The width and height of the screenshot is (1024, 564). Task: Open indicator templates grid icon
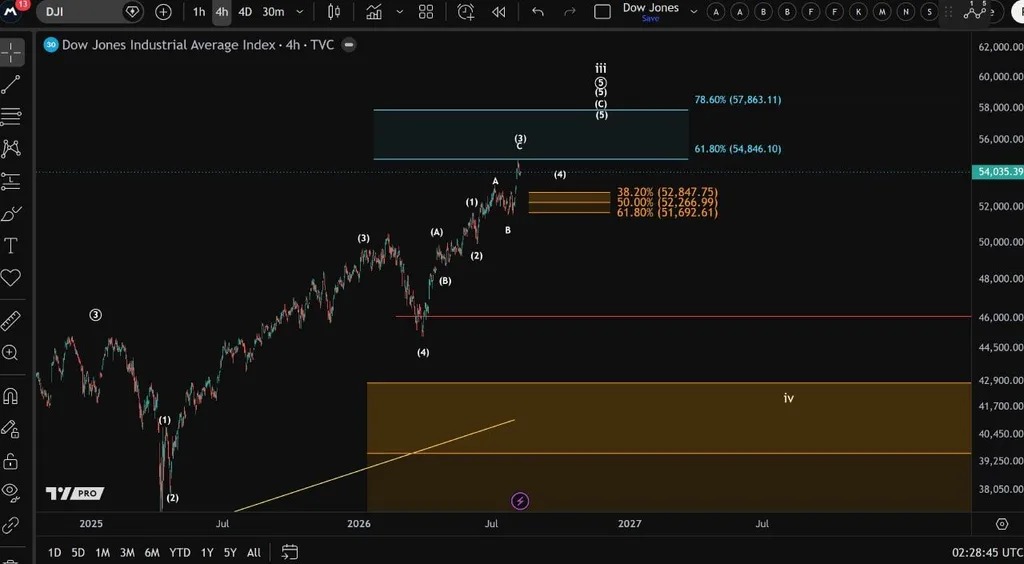pos(426,12)
